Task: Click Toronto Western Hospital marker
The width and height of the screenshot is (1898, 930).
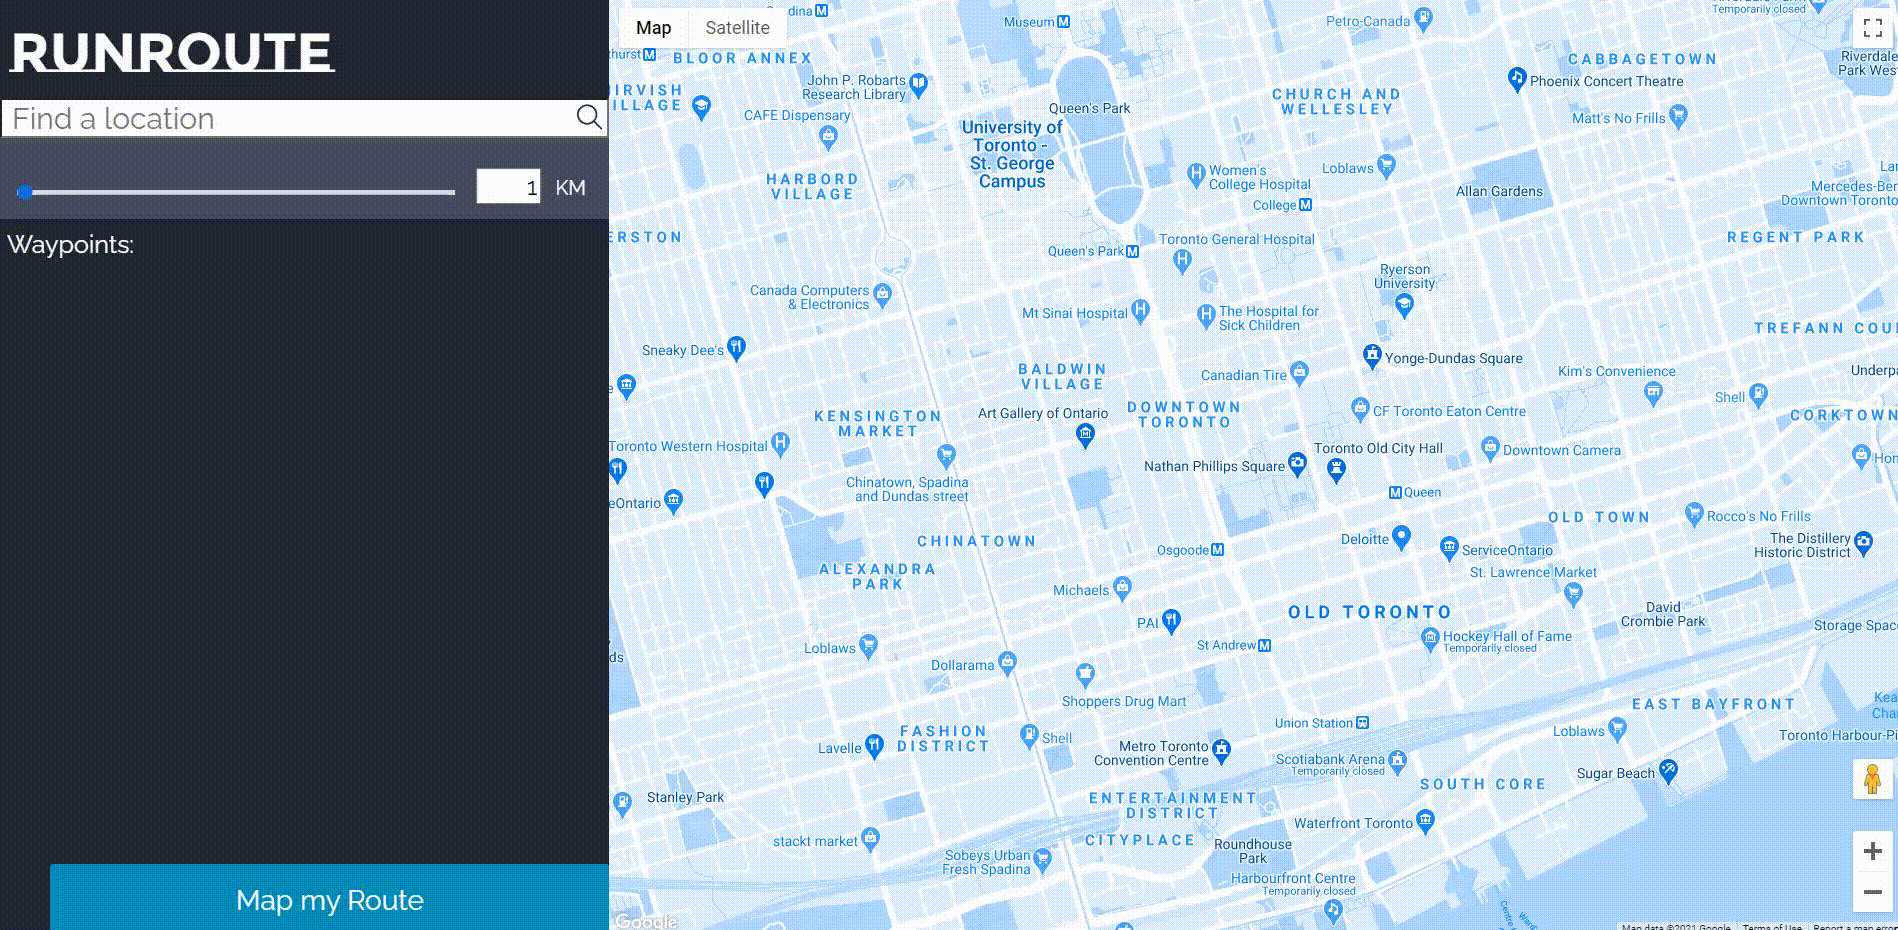Action: 780,443
